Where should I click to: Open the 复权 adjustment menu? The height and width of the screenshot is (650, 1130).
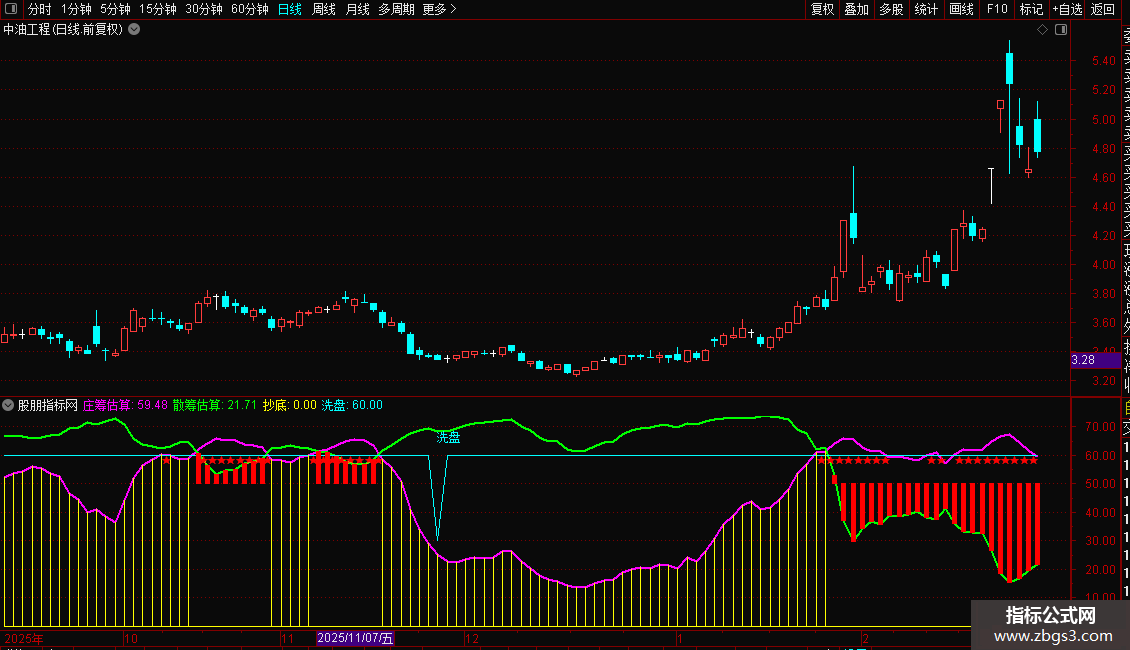tap(822, 10)
